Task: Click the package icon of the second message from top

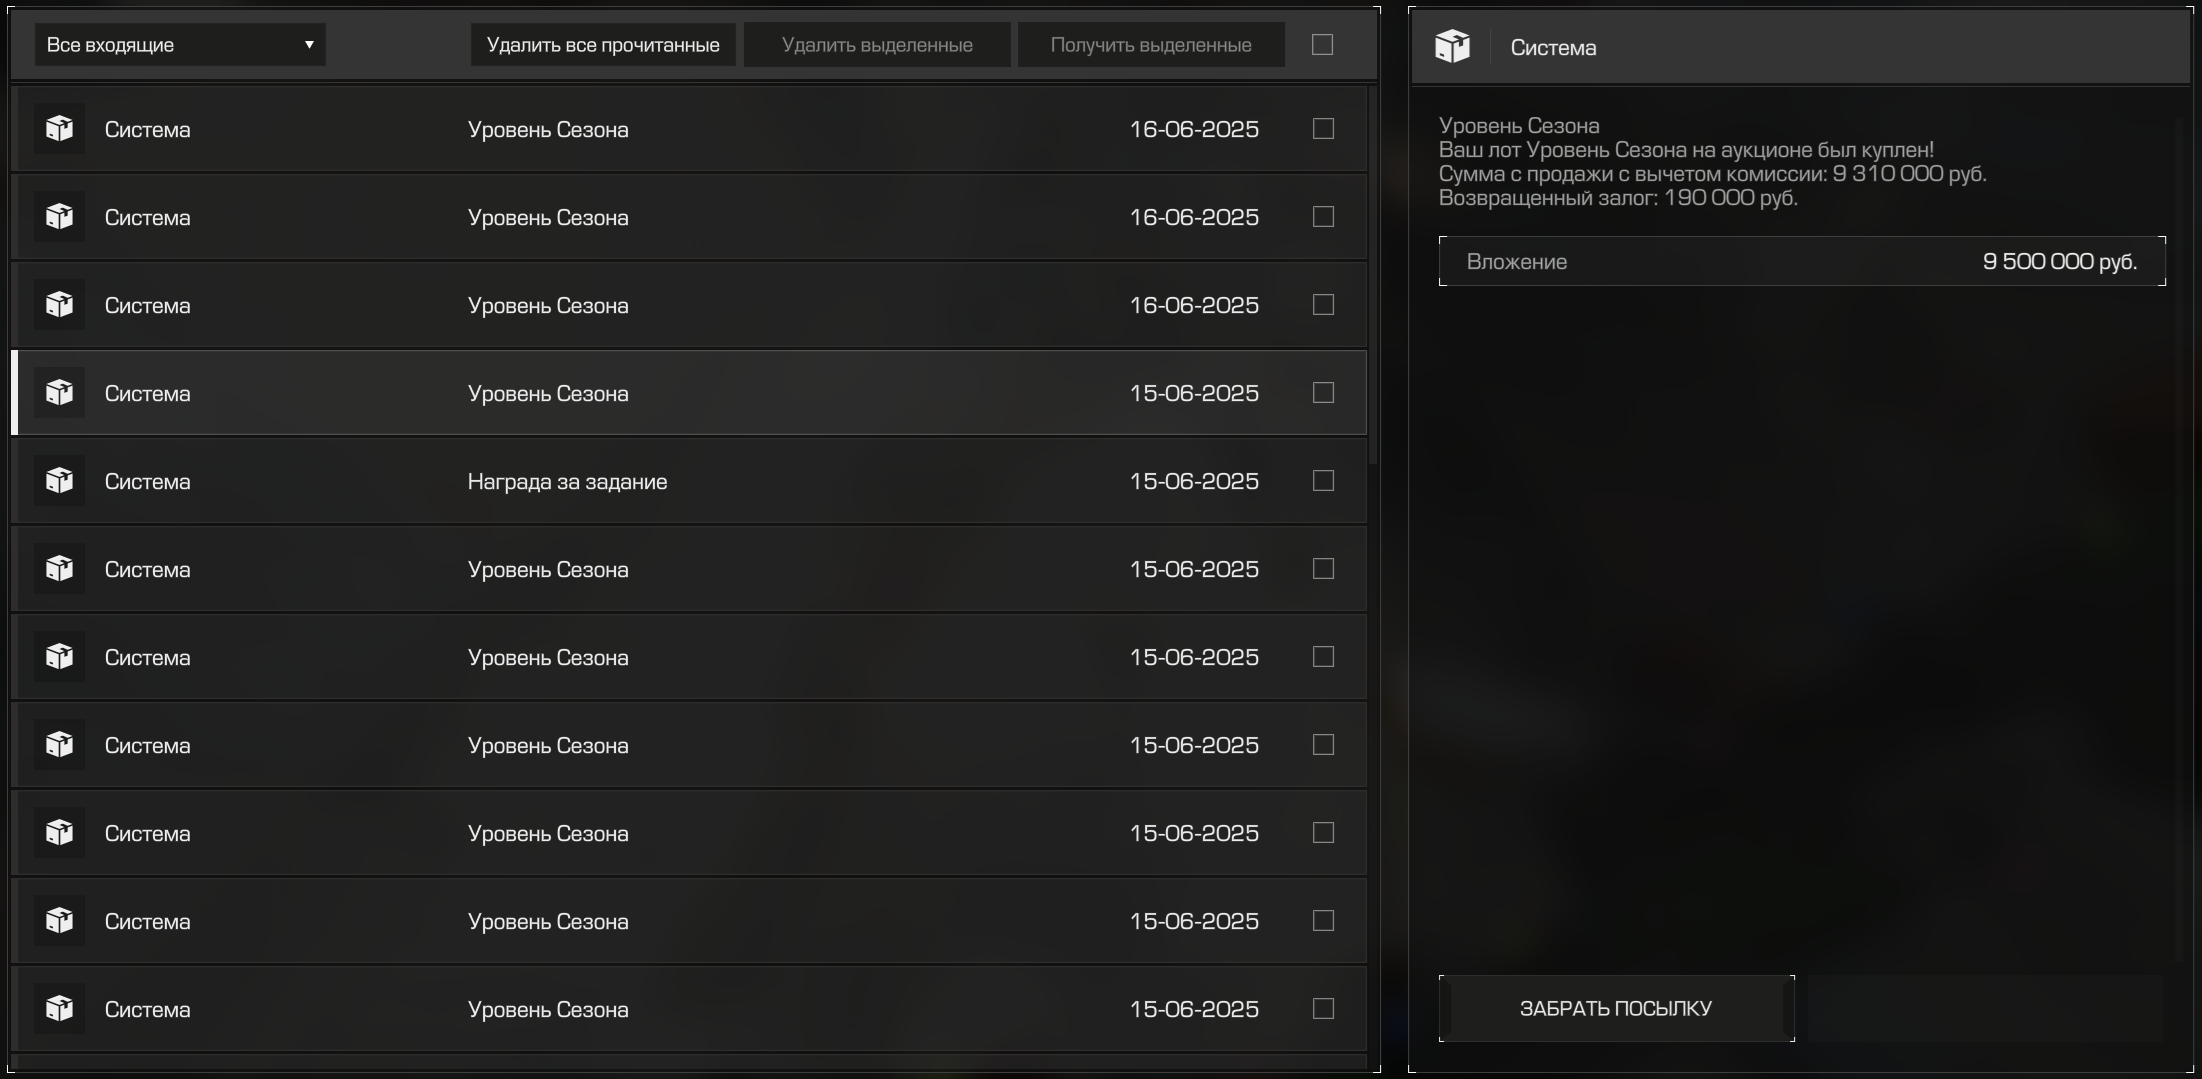Action: click(x=59, y=217)
